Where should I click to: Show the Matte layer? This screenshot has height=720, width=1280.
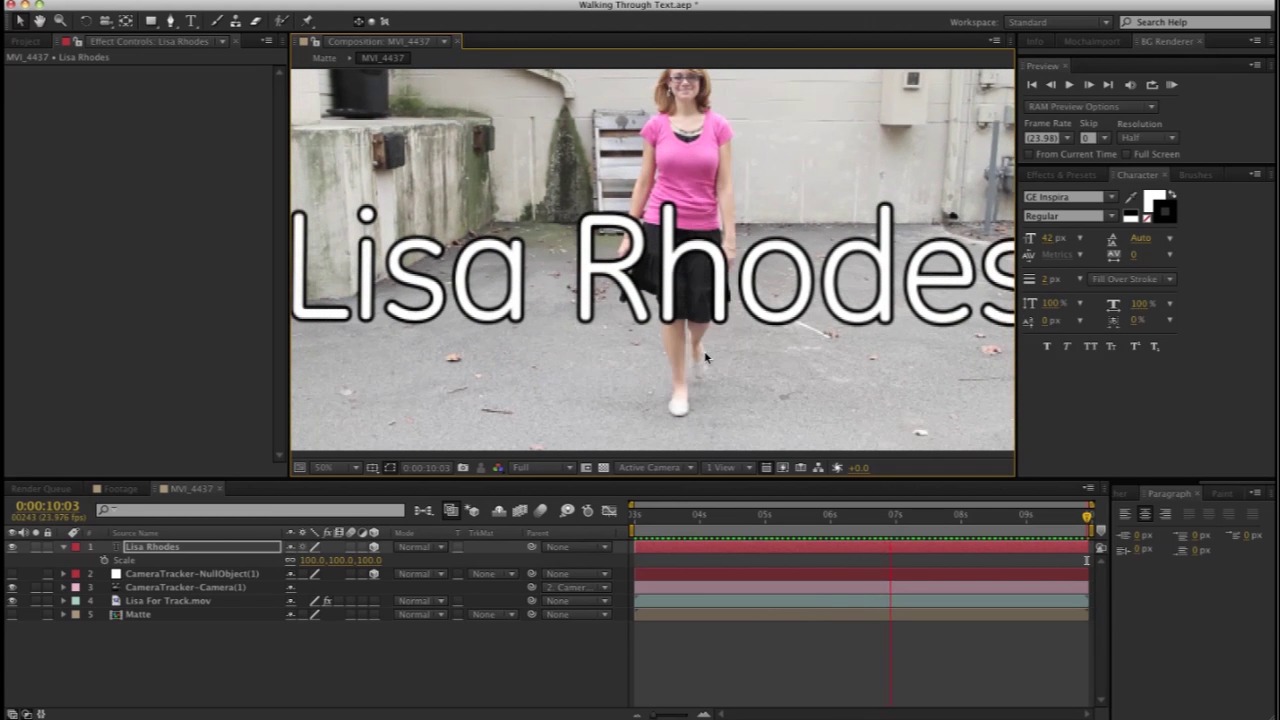click(x=12, y=614)
